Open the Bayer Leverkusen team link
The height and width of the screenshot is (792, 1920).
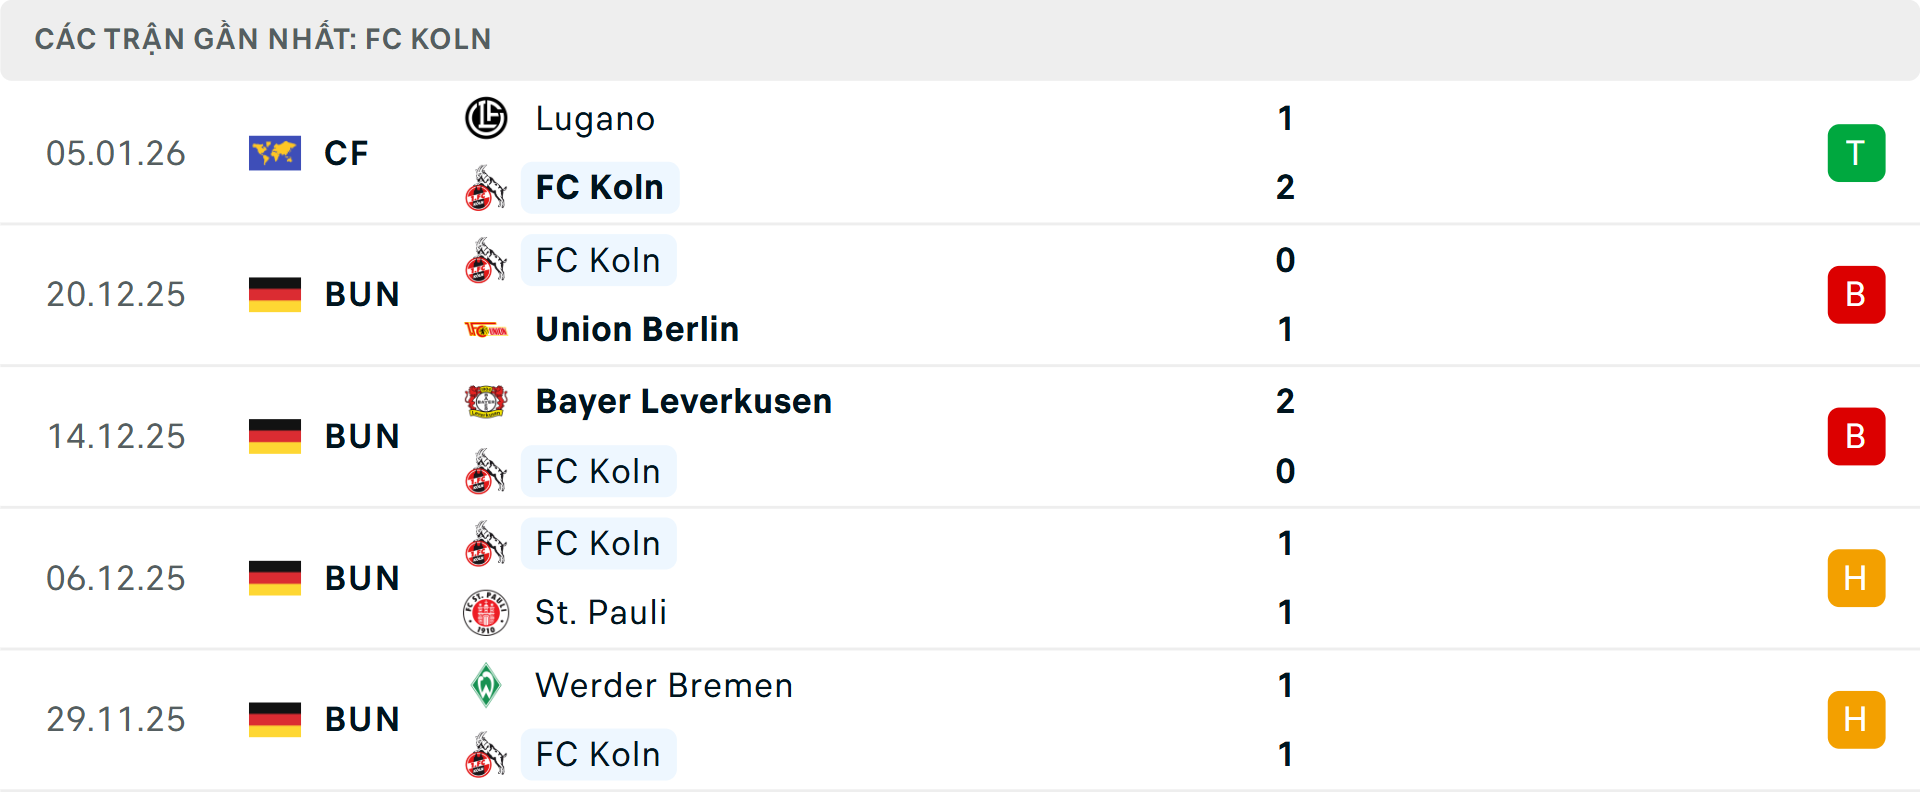tap(683, 401)
